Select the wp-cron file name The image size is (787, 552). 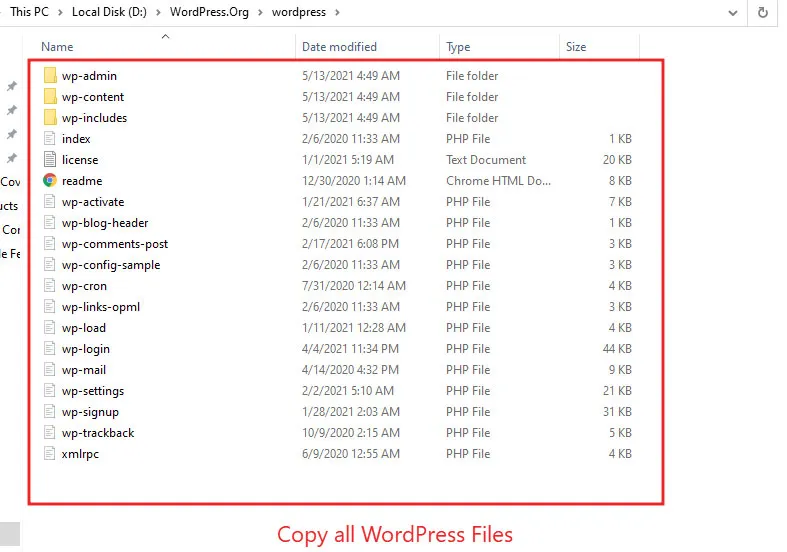[x=84, y=286]
